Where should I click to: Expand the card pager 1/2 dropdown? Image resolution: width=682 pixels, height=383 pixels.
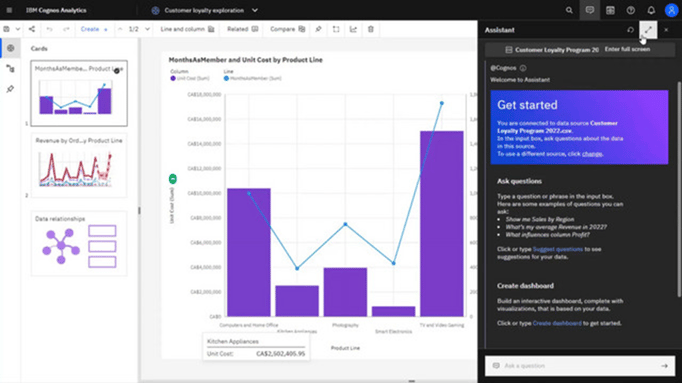tap(147, 29)
